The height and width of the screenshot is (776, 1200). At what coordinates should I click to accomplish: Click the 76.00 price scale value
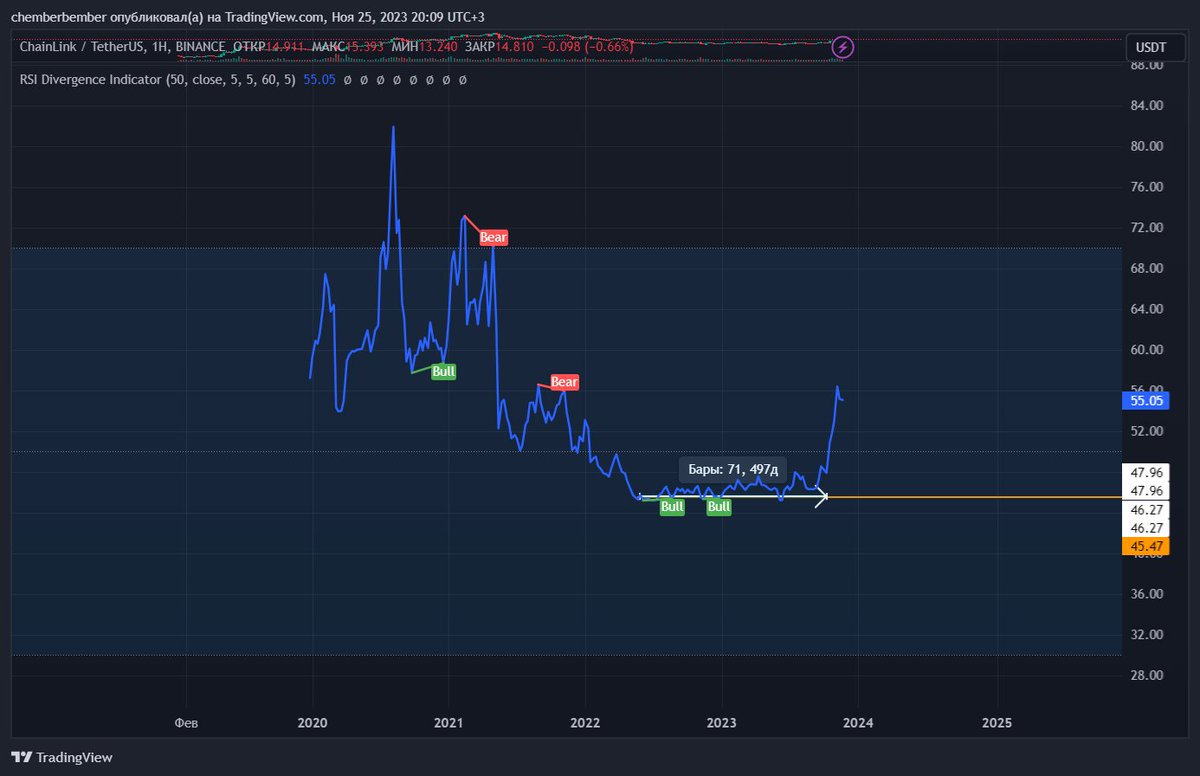[x=1146, y=187]
